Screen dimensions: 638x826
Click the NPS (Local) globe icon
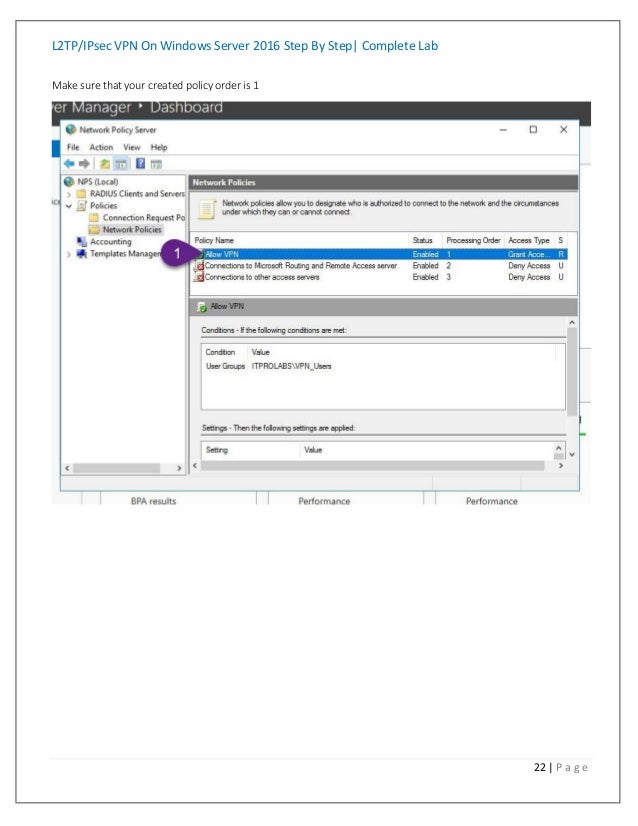[x=69, y=182]
